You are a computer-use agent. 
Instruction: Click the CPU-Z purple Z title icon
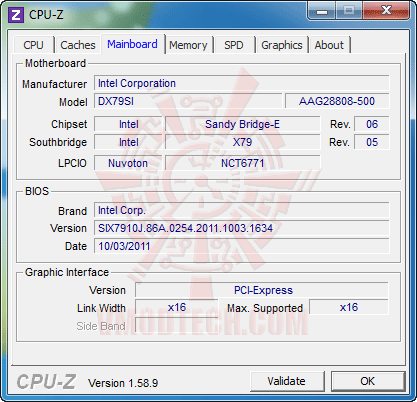coord(16,15)
